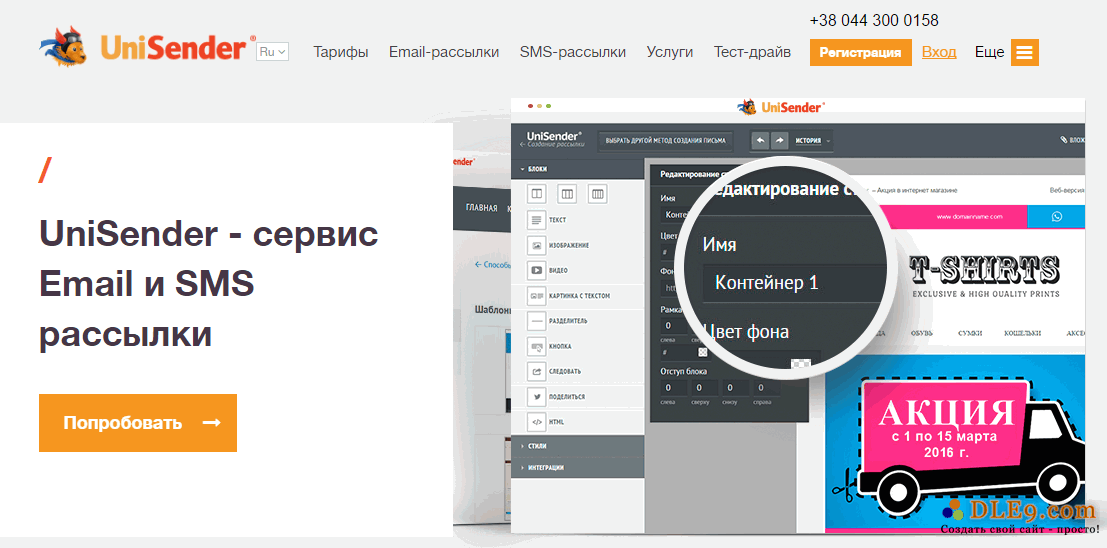This screenshot has width=1107, height=548.
Task: Click the Отступ блока слева field
Action: coord(674,388)
